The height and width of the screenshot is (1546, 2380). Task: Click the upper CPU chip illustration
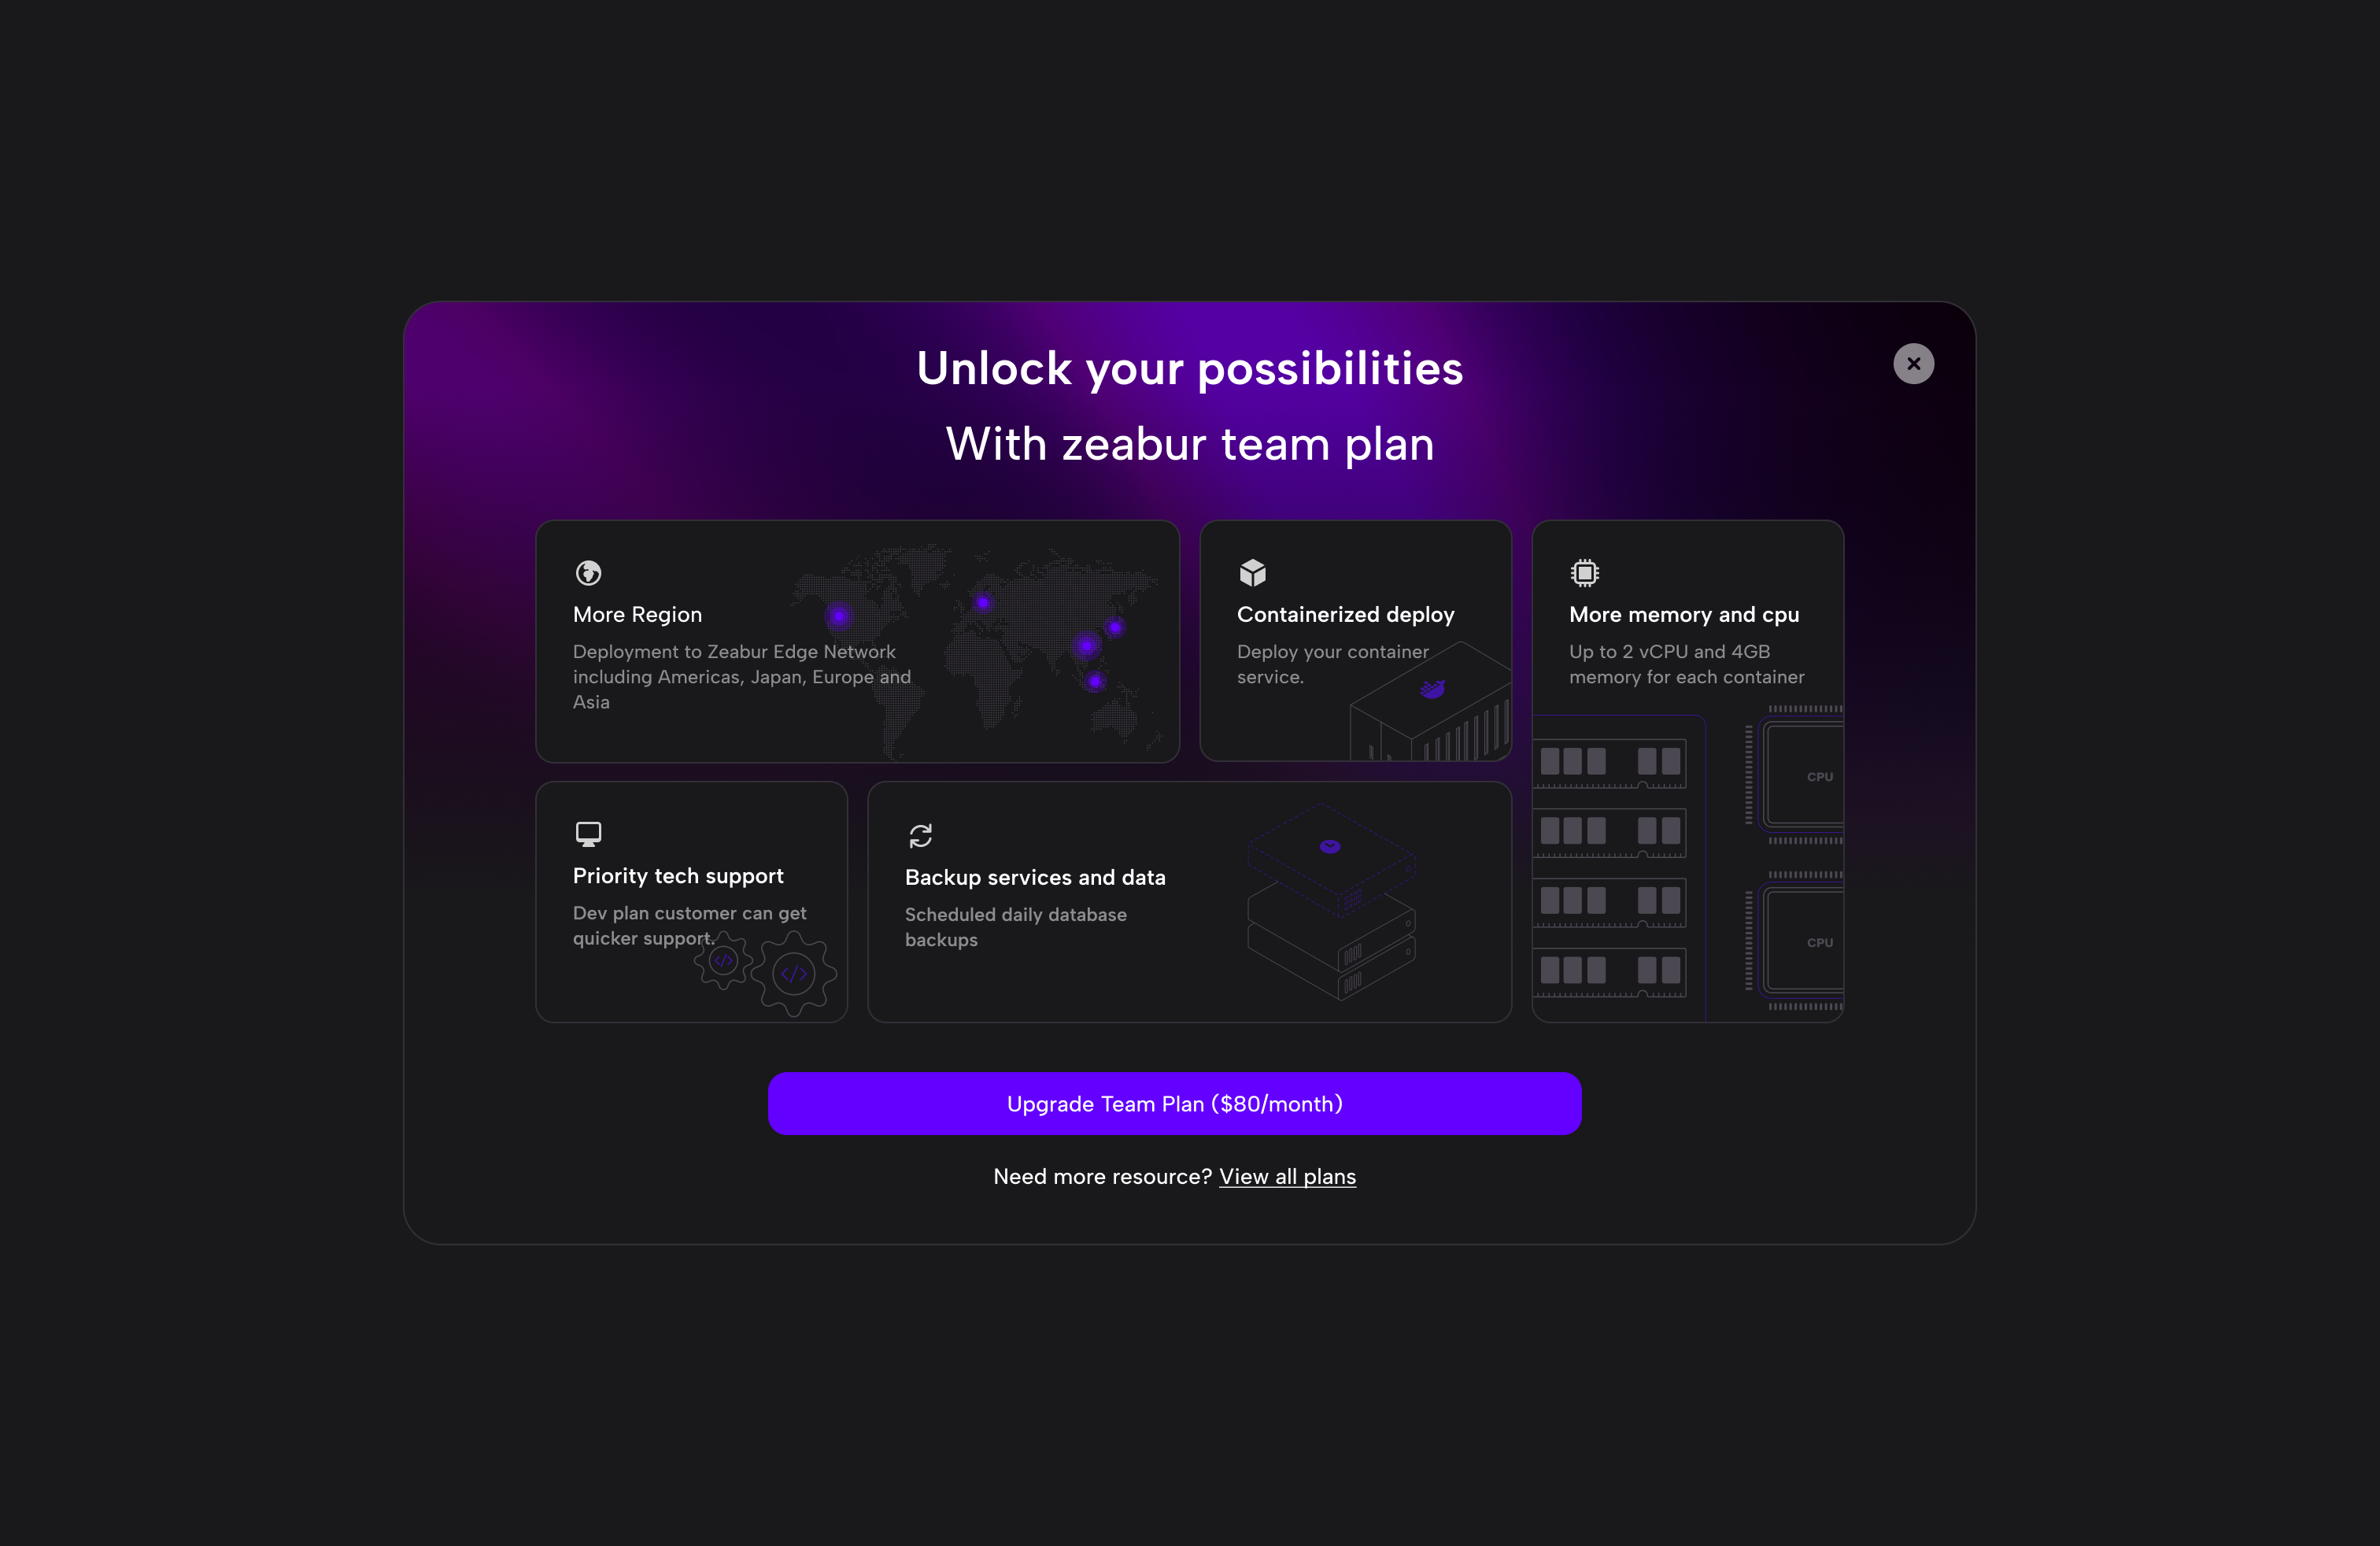[x=1805, y=776]
